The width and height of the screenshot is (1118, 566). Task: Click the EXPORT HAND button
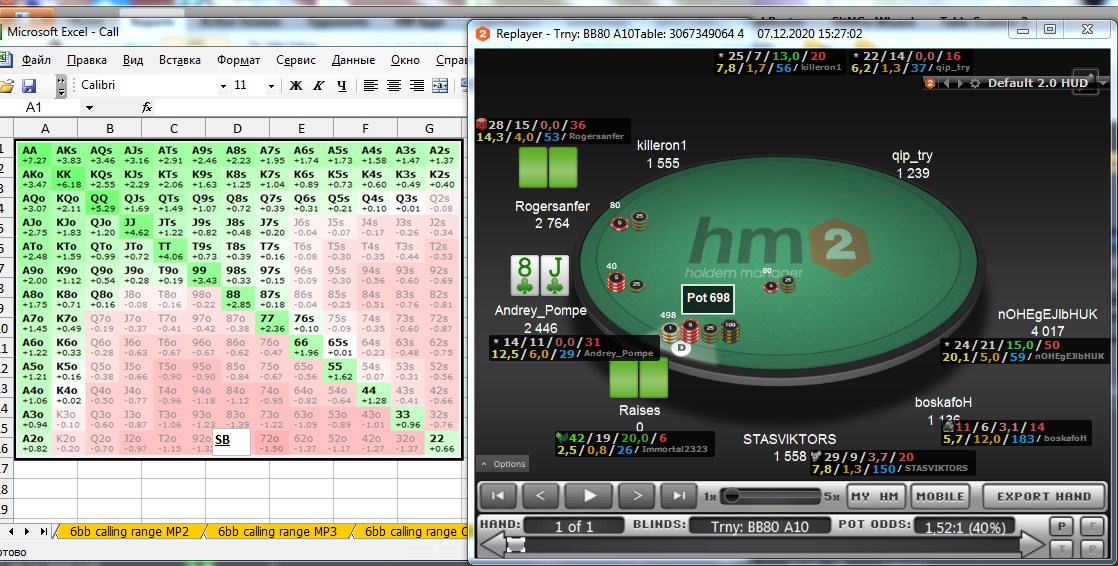pyautogui.click(x=1044, y=497)
